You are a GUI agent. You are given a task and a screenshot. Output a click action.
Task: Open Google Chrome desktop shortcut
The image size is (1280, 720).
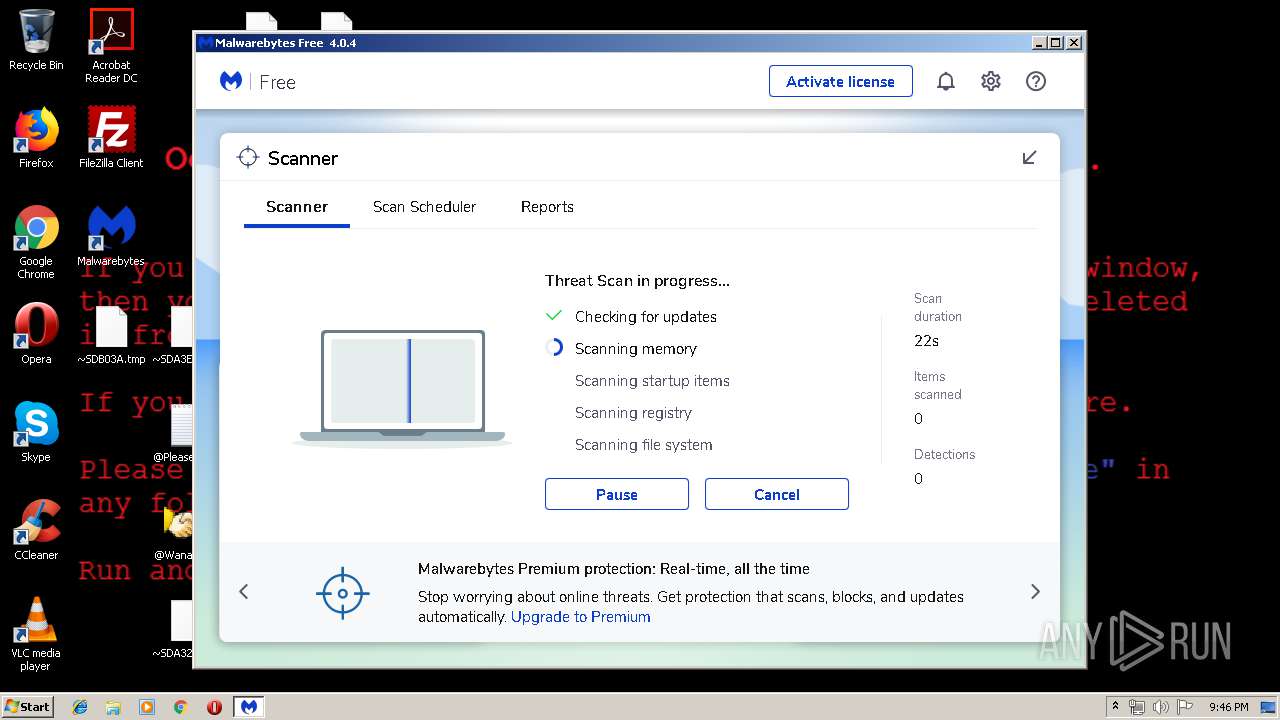pos(36,242)
